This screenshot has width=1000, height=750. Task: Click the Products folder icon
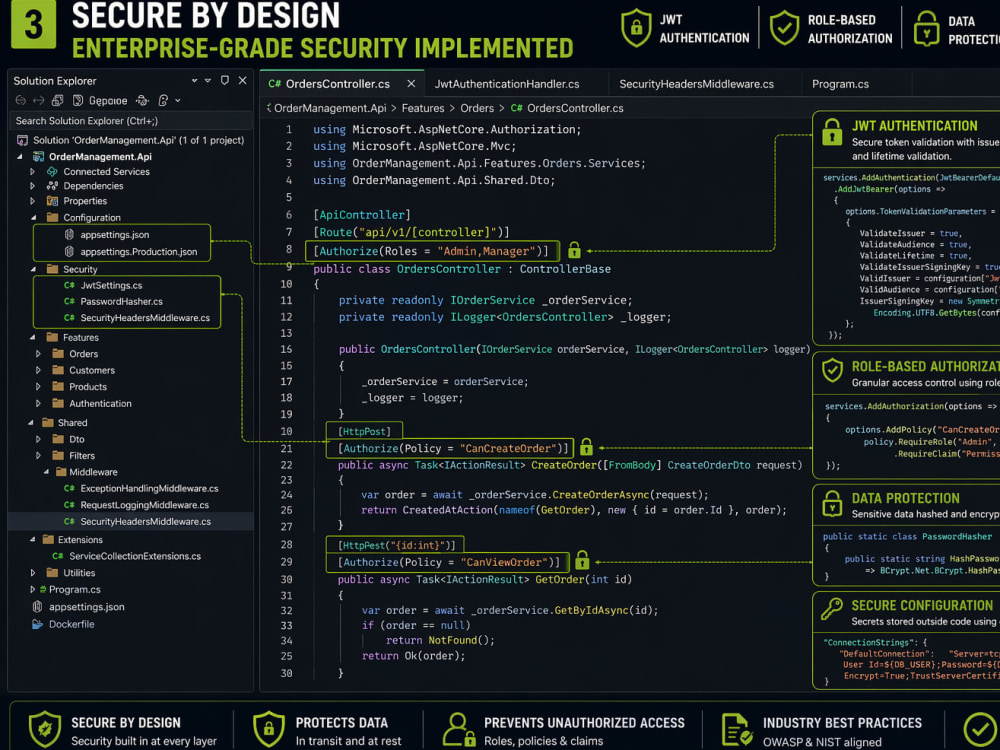tap(58, 386)
